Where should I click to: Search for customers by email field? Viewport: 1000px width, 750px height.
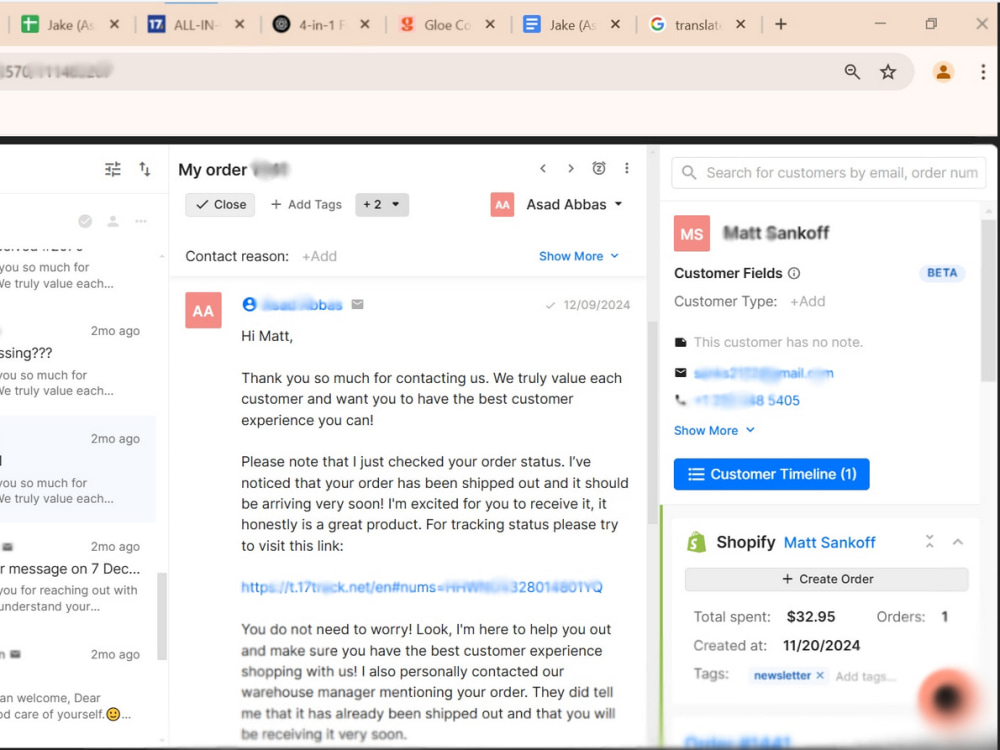828,173
